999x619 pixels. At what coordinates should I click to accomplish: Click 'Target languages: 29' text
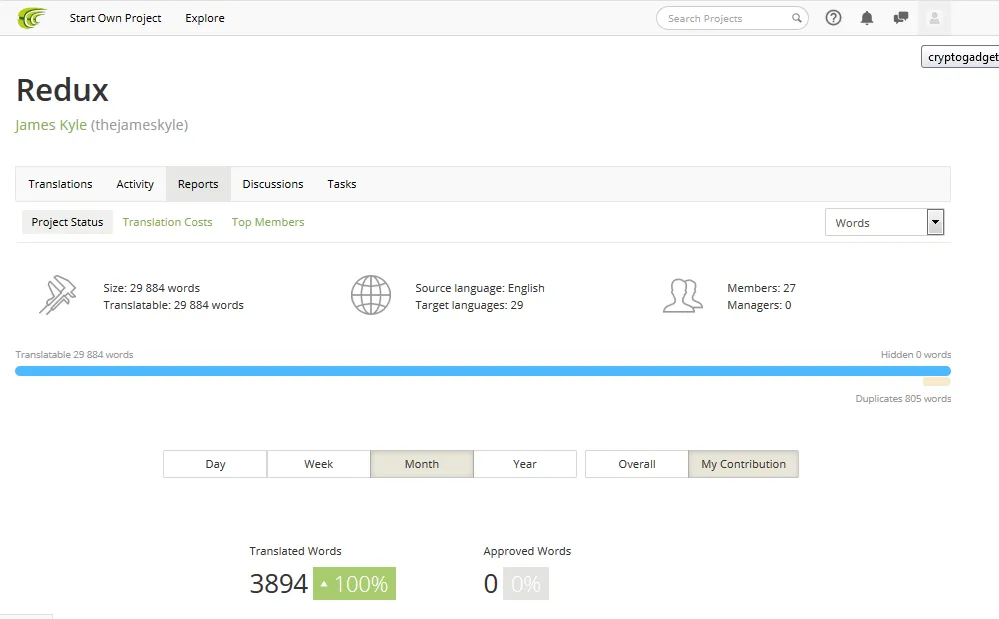[470, 306]
